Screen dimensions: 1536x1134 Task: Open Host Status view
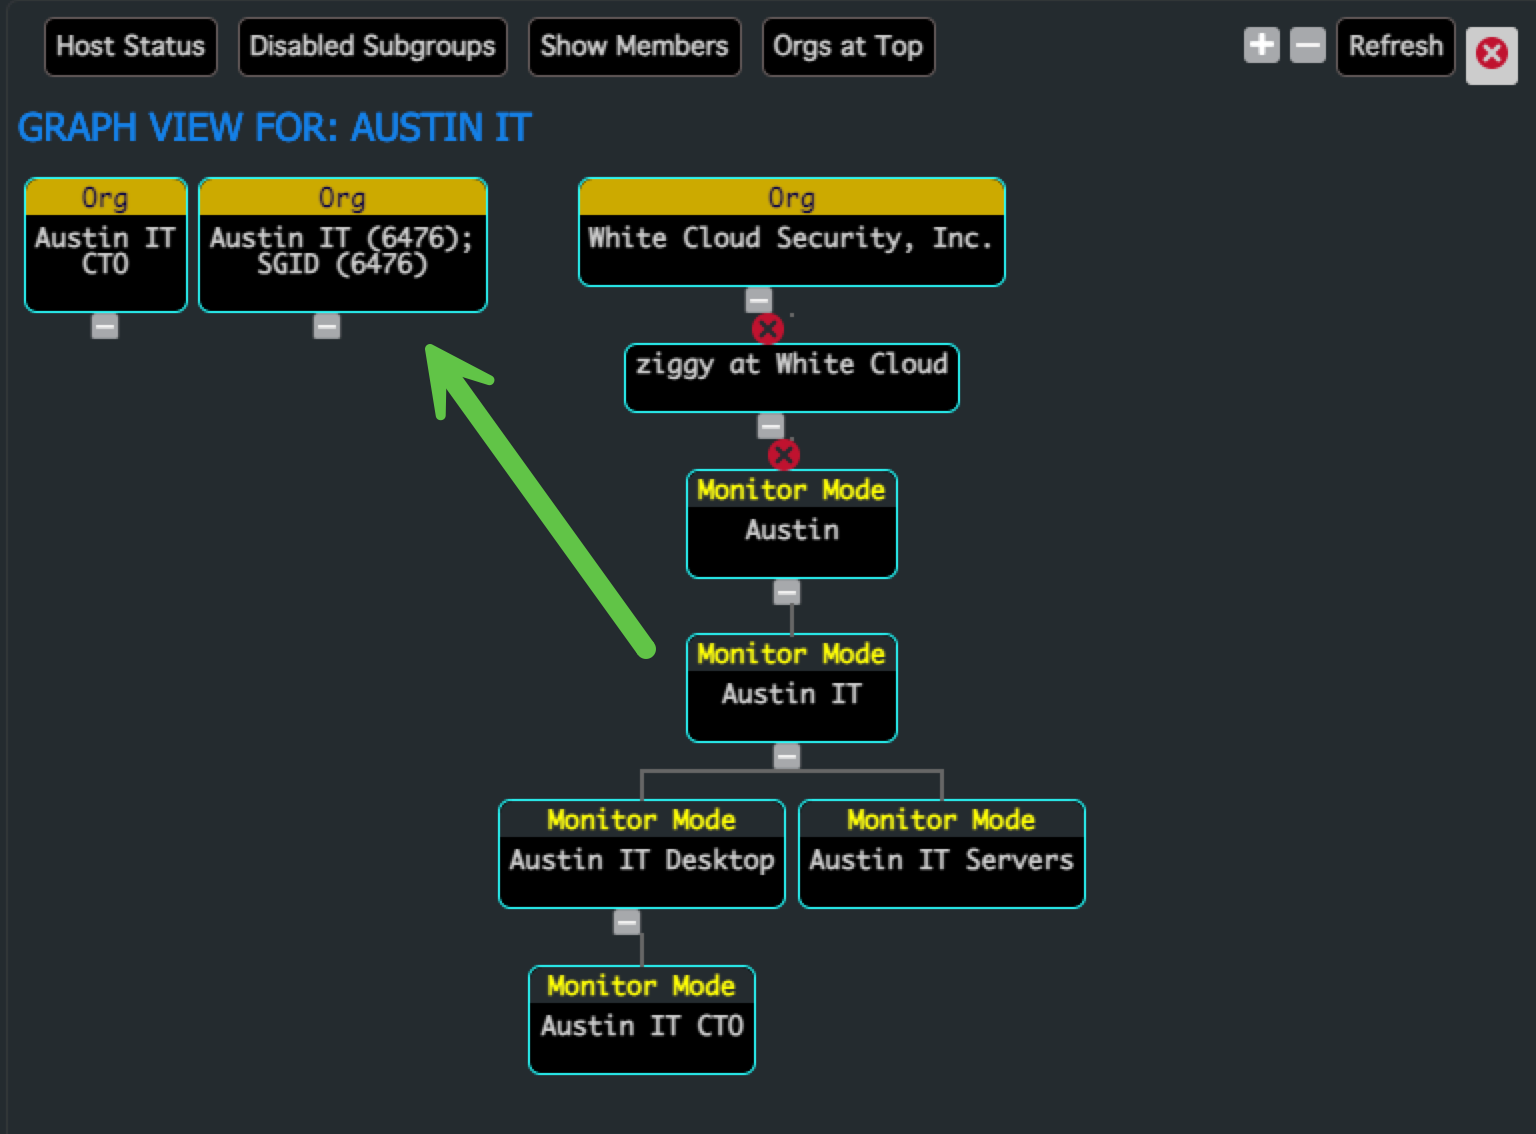click(x=130, y=46)
